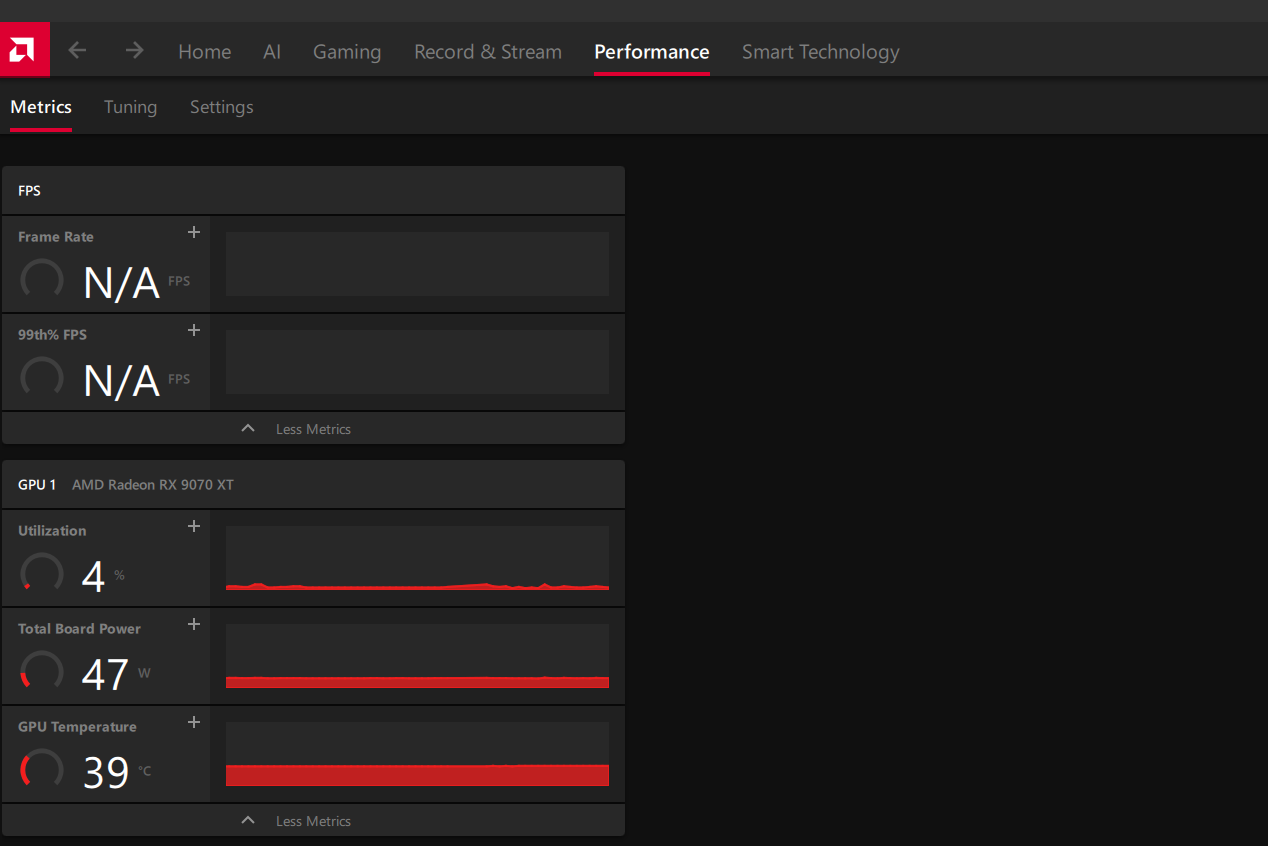Click plus icon on Utilization row

click(194, 526)
